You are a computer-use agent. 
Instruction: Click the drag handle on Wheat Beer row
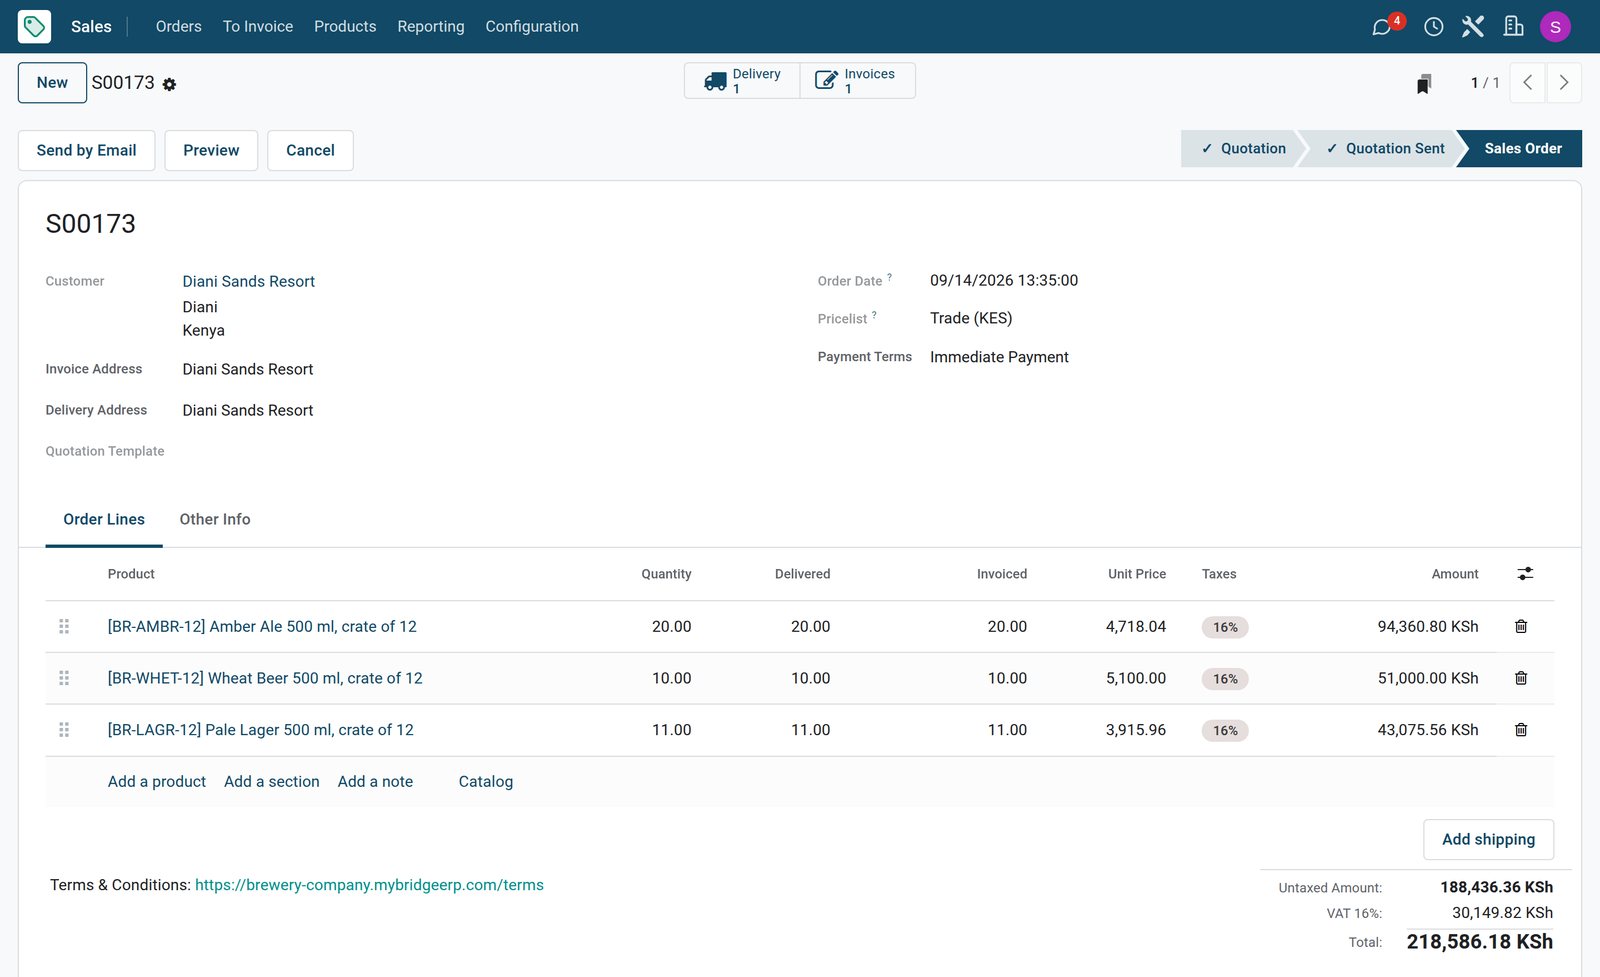64,678
